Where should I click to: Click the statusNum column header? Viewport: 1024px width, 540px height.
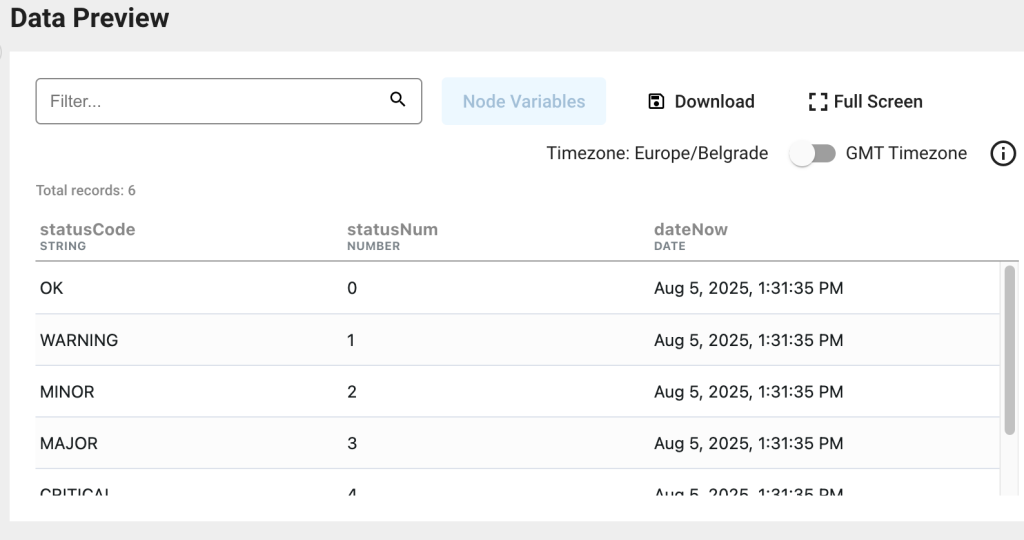392,229
